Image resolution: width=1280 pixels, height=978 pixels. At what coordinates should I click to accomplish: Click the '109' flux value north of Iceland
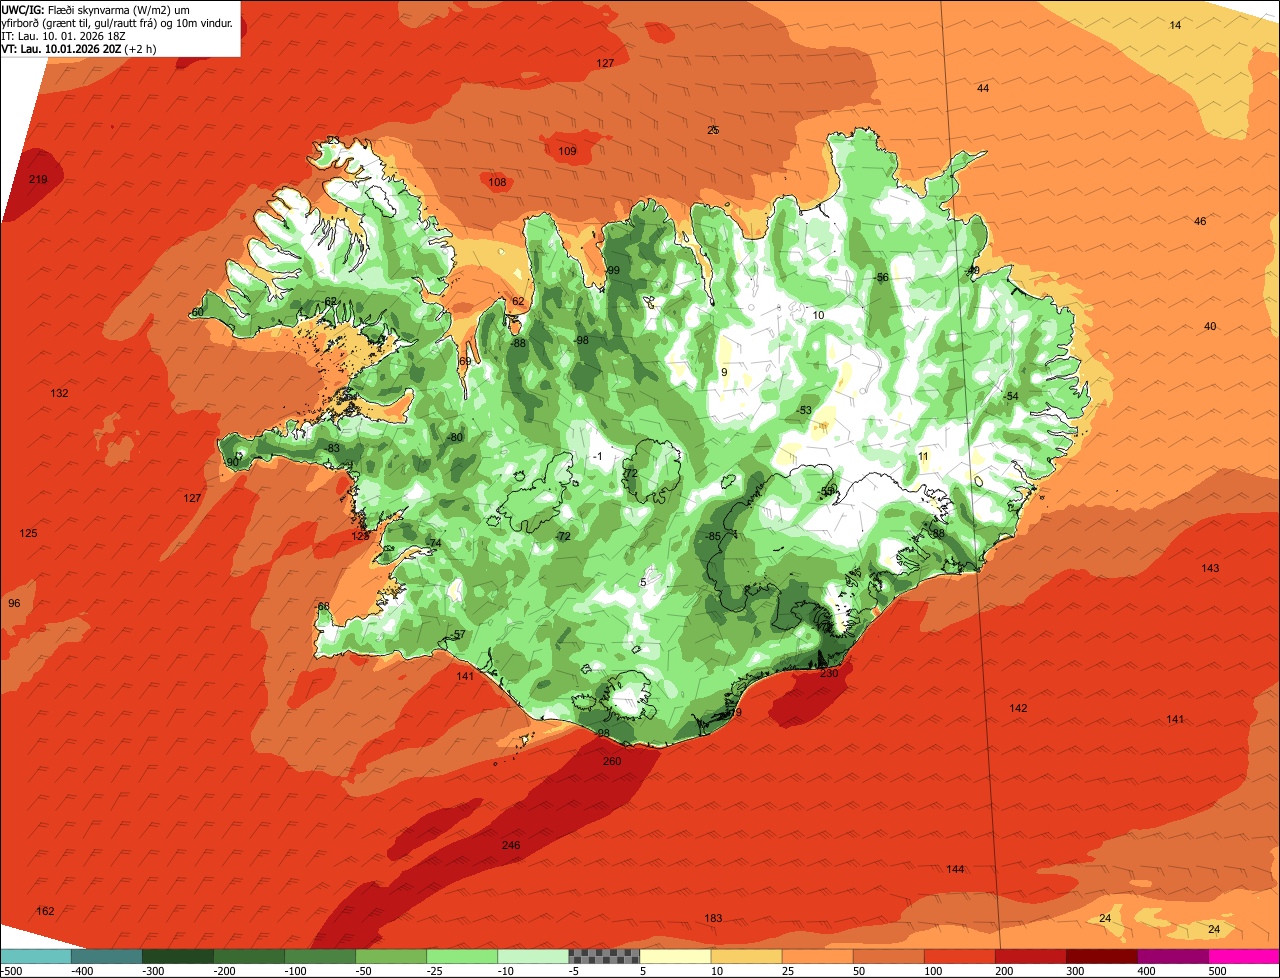pyautogui.click(x=567, y=151)
